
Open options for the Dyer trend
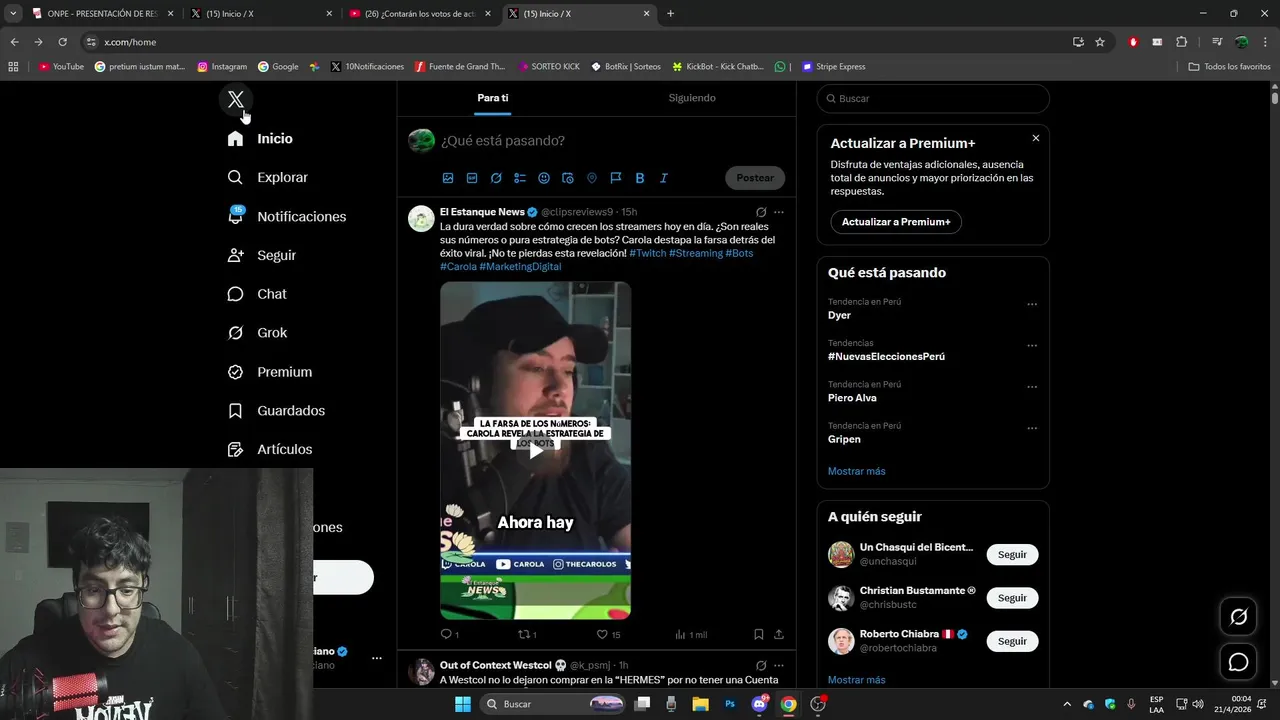[1032, 304]
